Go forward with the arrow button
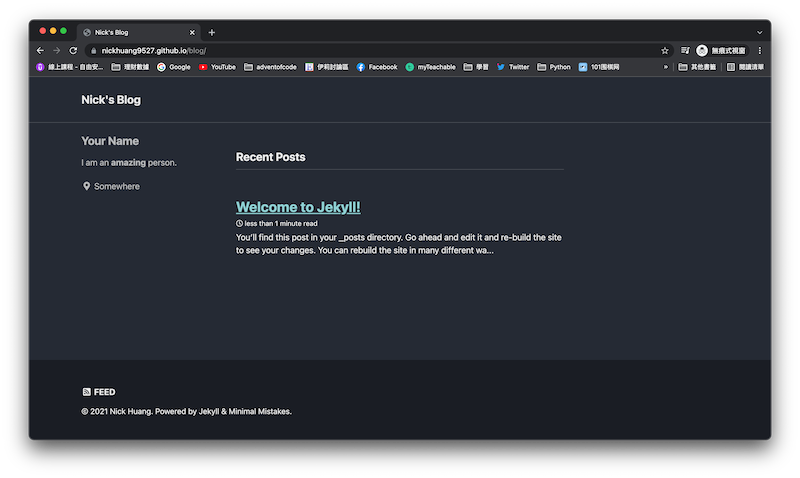The width and height of the screenshot is (800, 478). coord(57,51)
